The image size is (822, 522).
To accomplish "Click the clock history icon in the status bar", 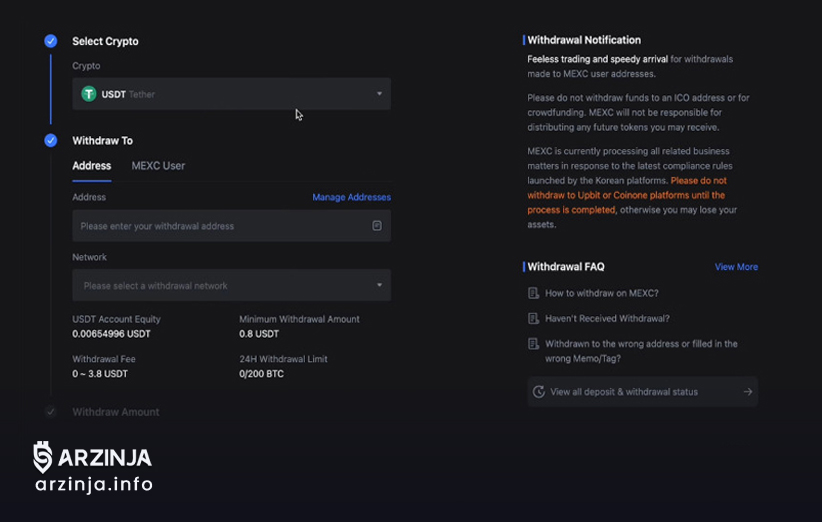I will tap(539, 392).
